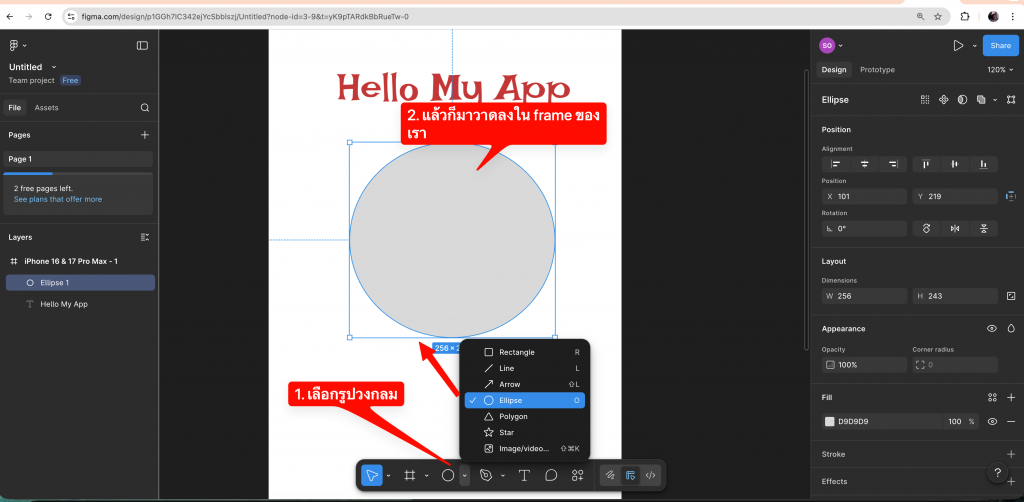Open the Actions tool in toolbar
The image size is (1024, 502).
(x=577, y=475)
